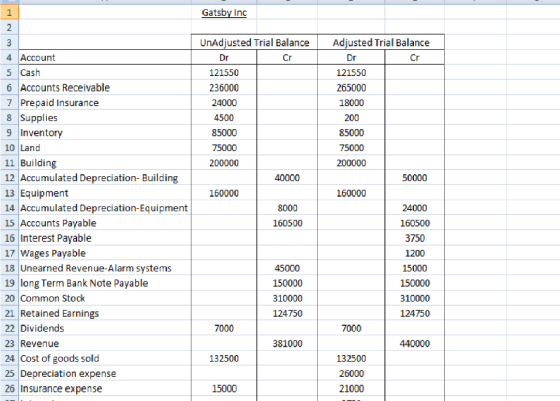Click the 'Supplies' account cell

(x=105, y=117)
